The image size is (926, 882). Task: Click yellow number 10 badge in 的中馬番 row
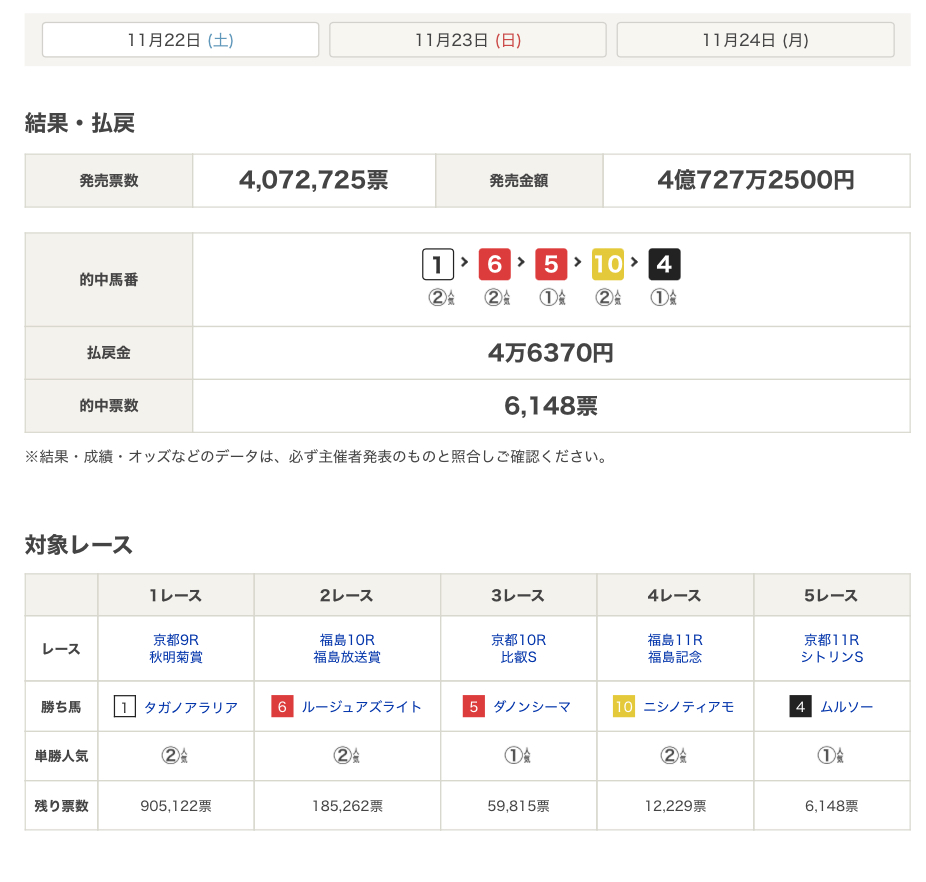click(608, 265)
